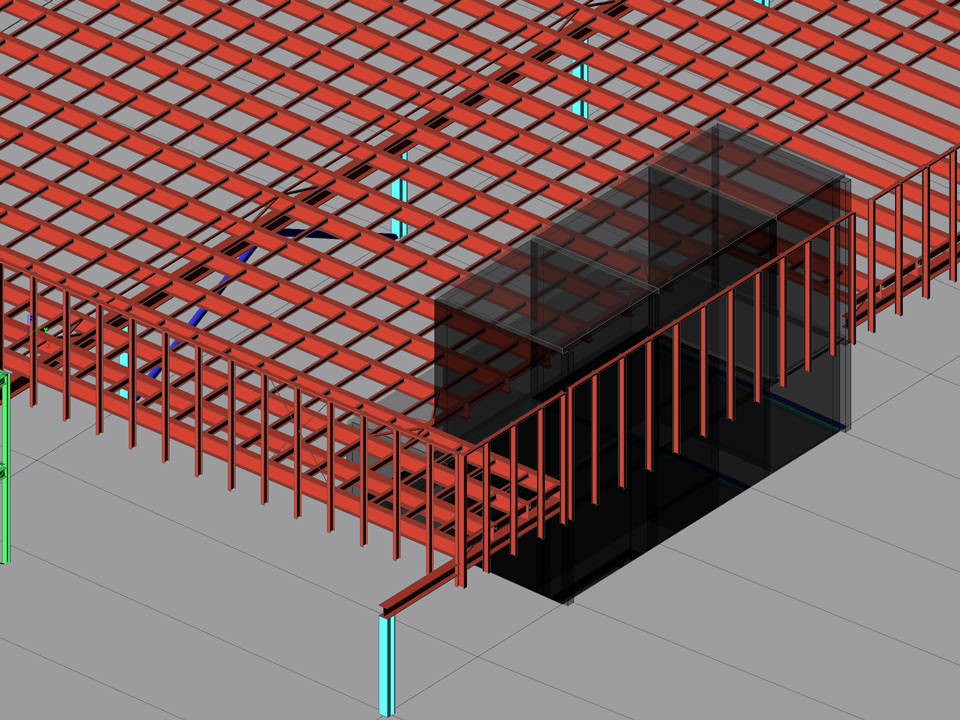Select the cyan column near the top center
960x720 pixels.
pos(581,86)
